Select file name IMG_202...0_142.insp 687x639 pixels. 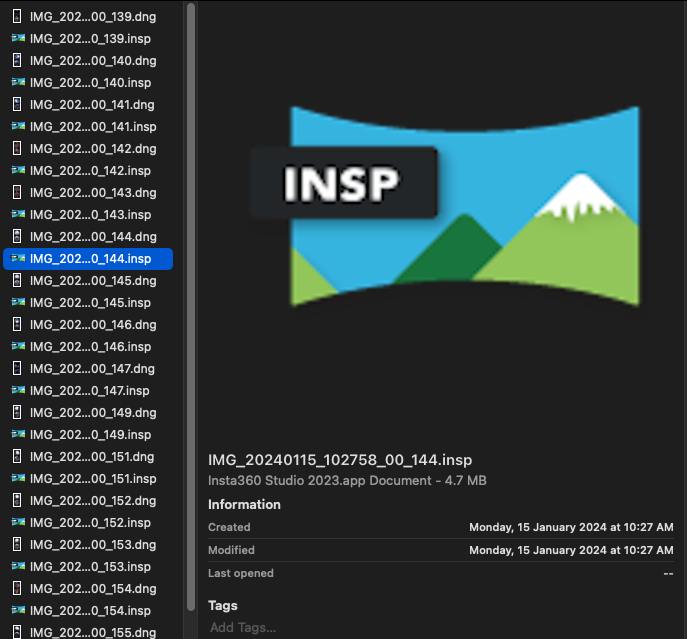click(90, 170)
